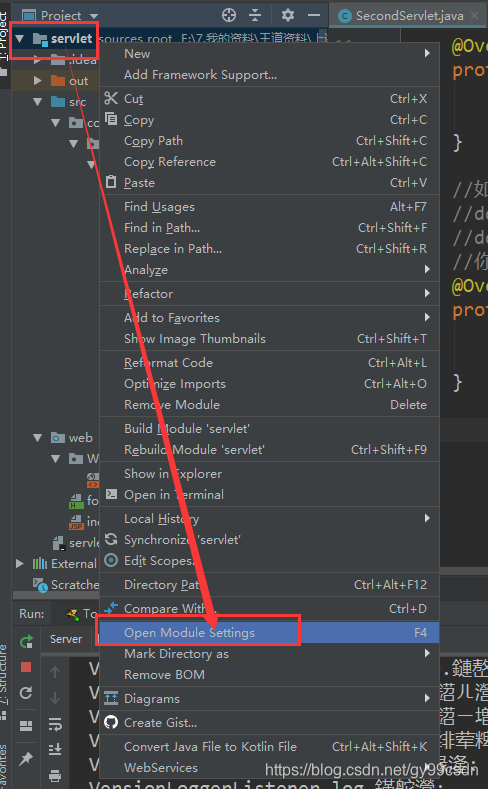Image resolution: width=488 pixels, height=789 pixels.
Task: Switch to the Server tab in Run panel
Action: coord(66,639)
